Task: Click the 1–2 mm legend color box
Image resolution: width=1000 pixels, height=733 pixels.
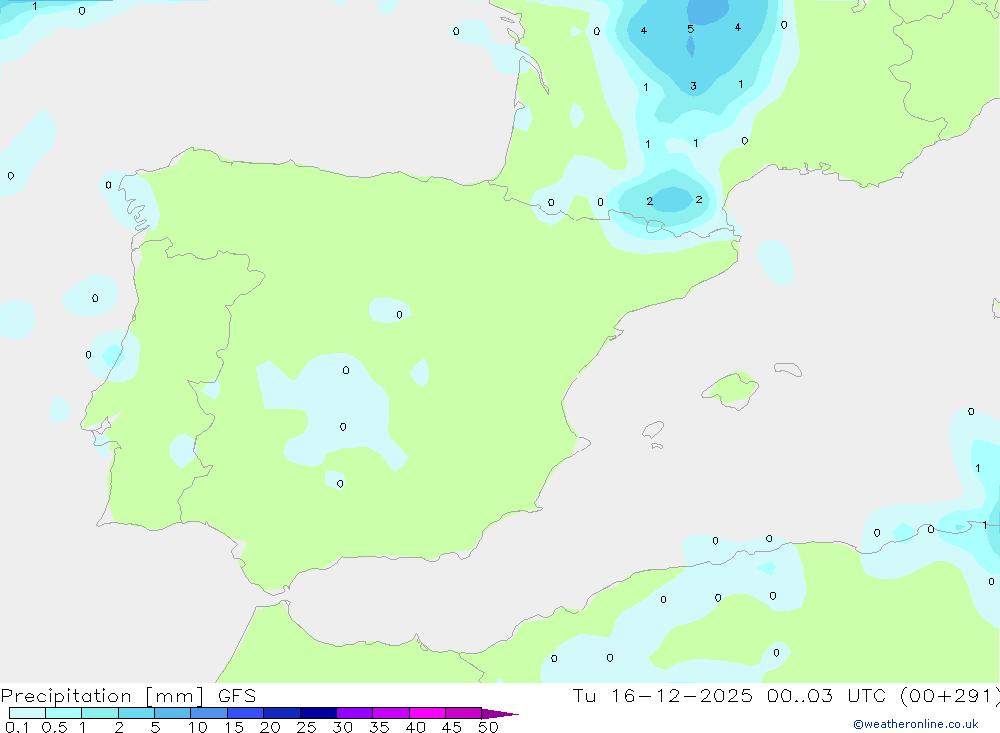Action: [x=99, y=713]
